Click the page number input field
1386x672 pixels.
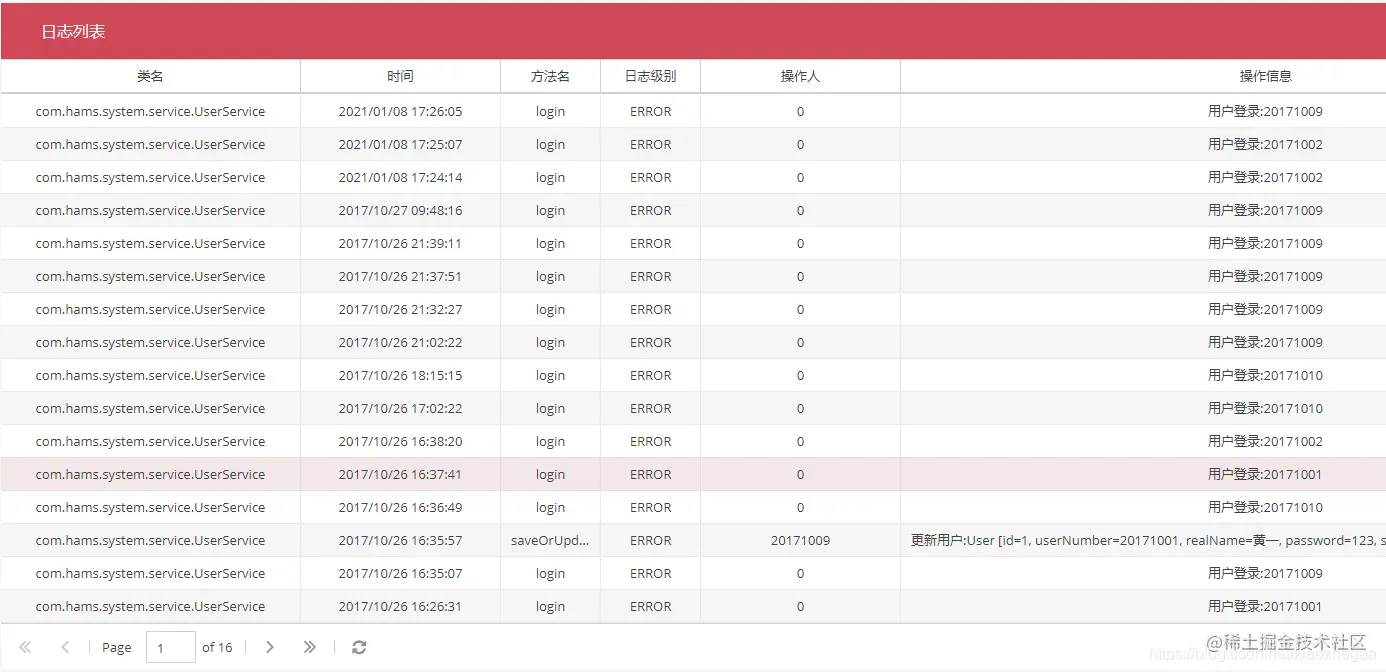pyautogui.click(x=171, y=647)
